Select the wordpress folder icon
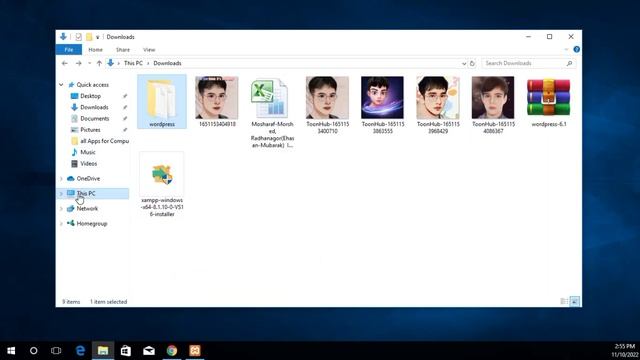Screen dimensions: 640x360 [x=162, y=102]
